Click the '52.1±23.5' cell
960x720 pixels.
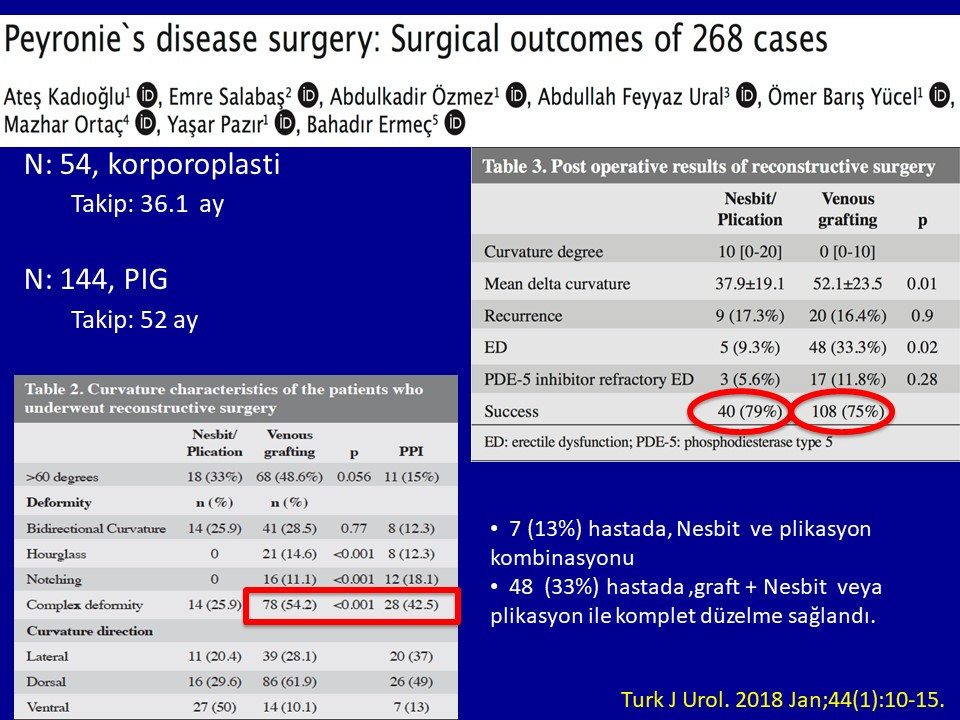(847, 283)
